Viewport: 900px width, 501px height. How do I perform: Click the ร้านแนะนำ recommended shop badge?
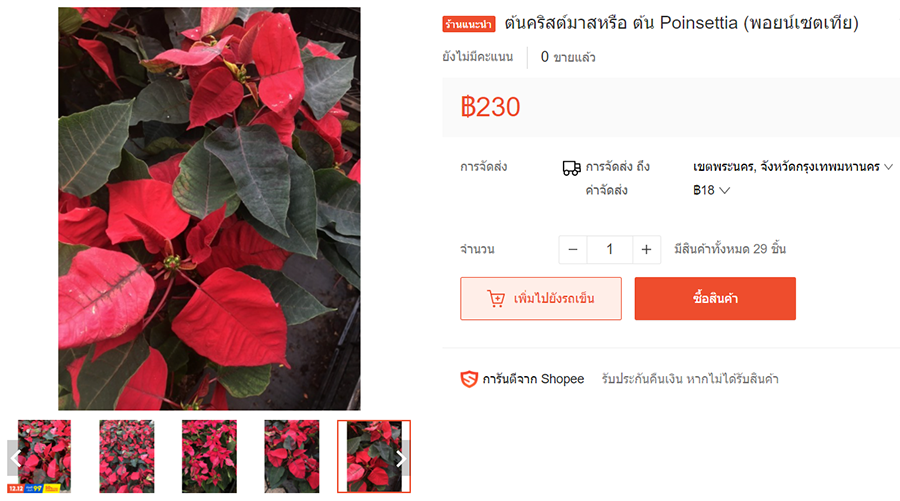468,24
